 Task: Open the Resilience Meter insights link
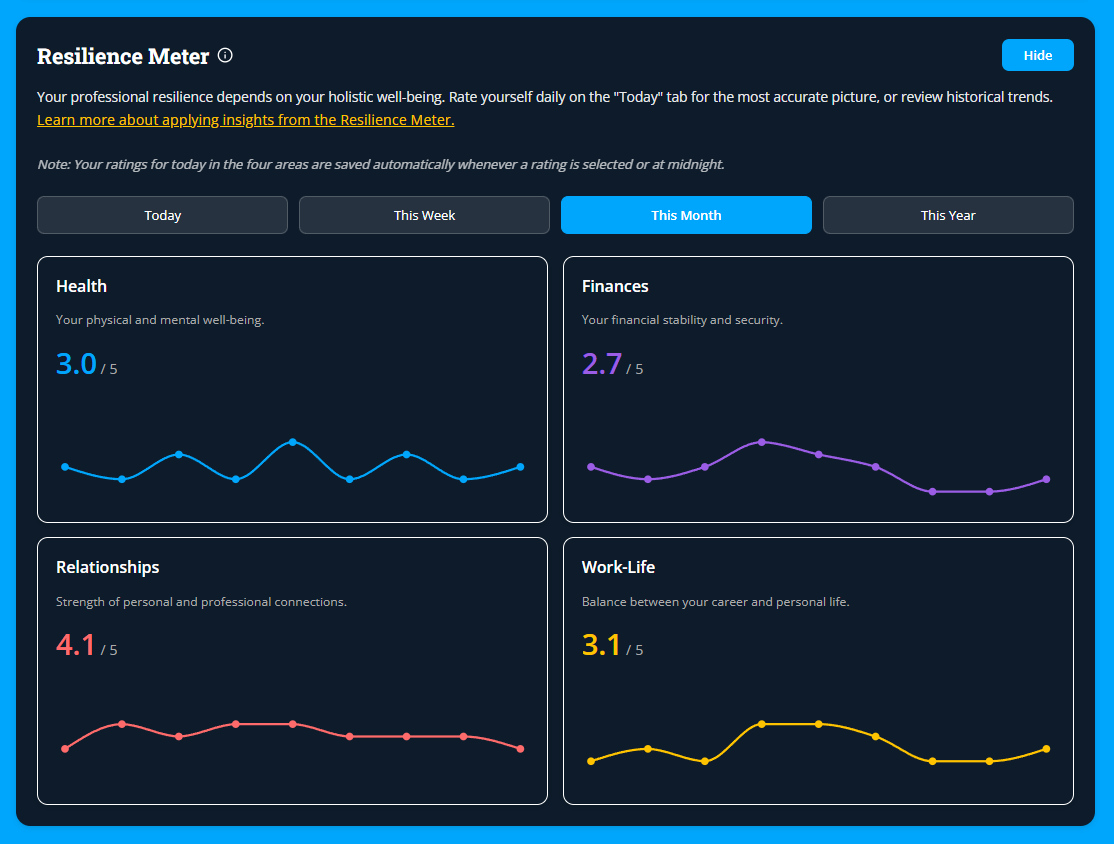click(246, 119)
